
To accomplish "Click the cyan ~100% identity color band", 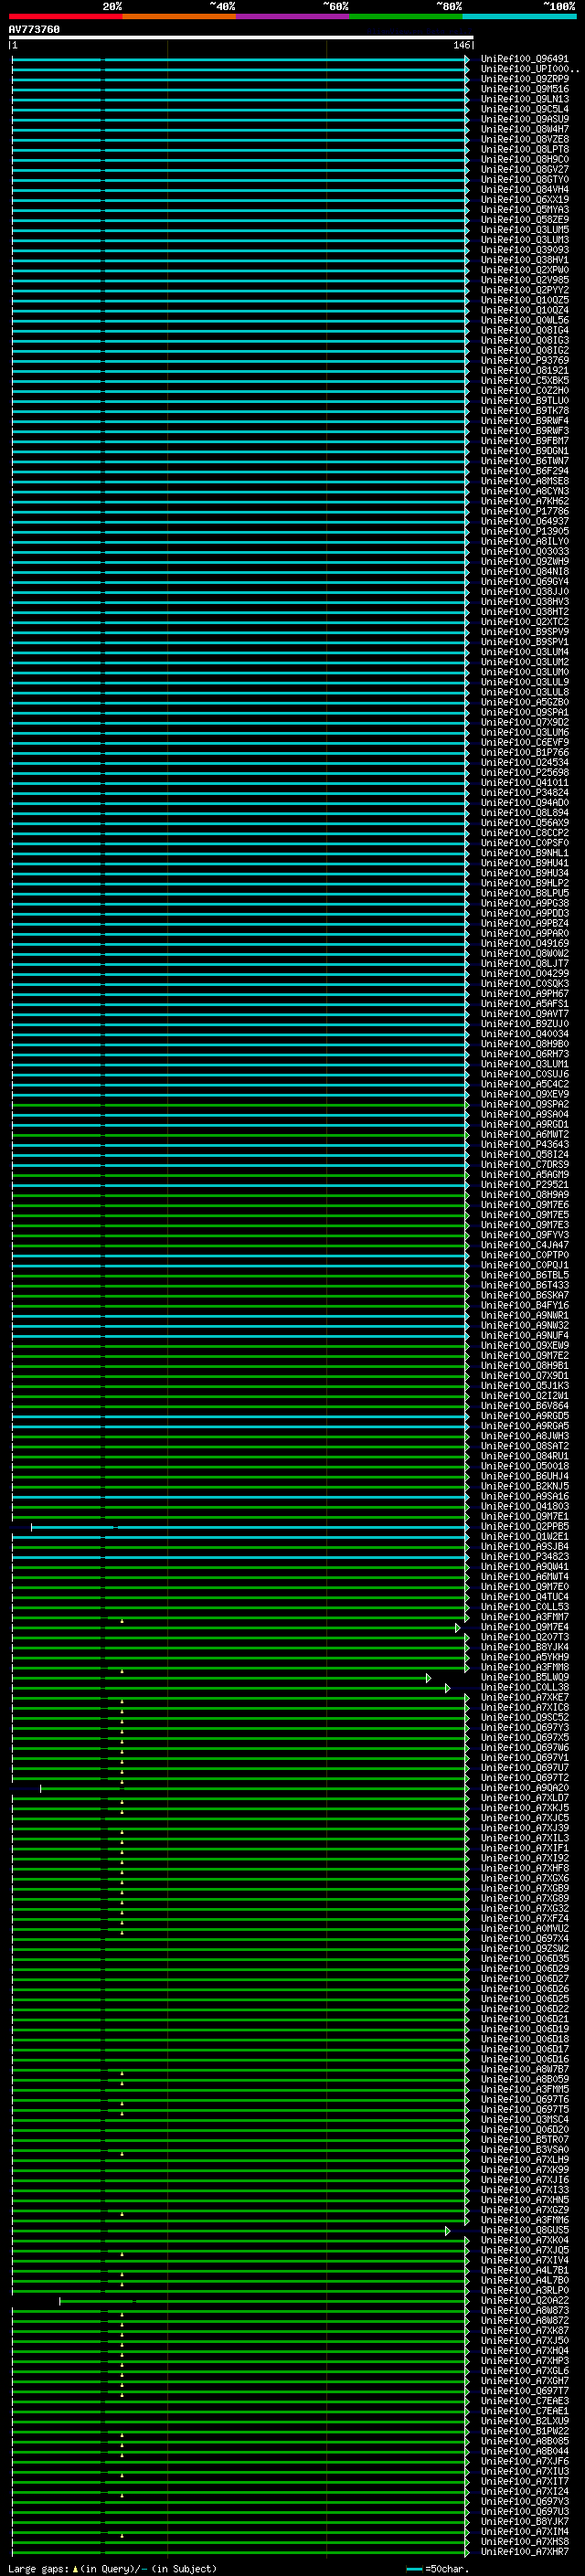I will coord(519,16).
